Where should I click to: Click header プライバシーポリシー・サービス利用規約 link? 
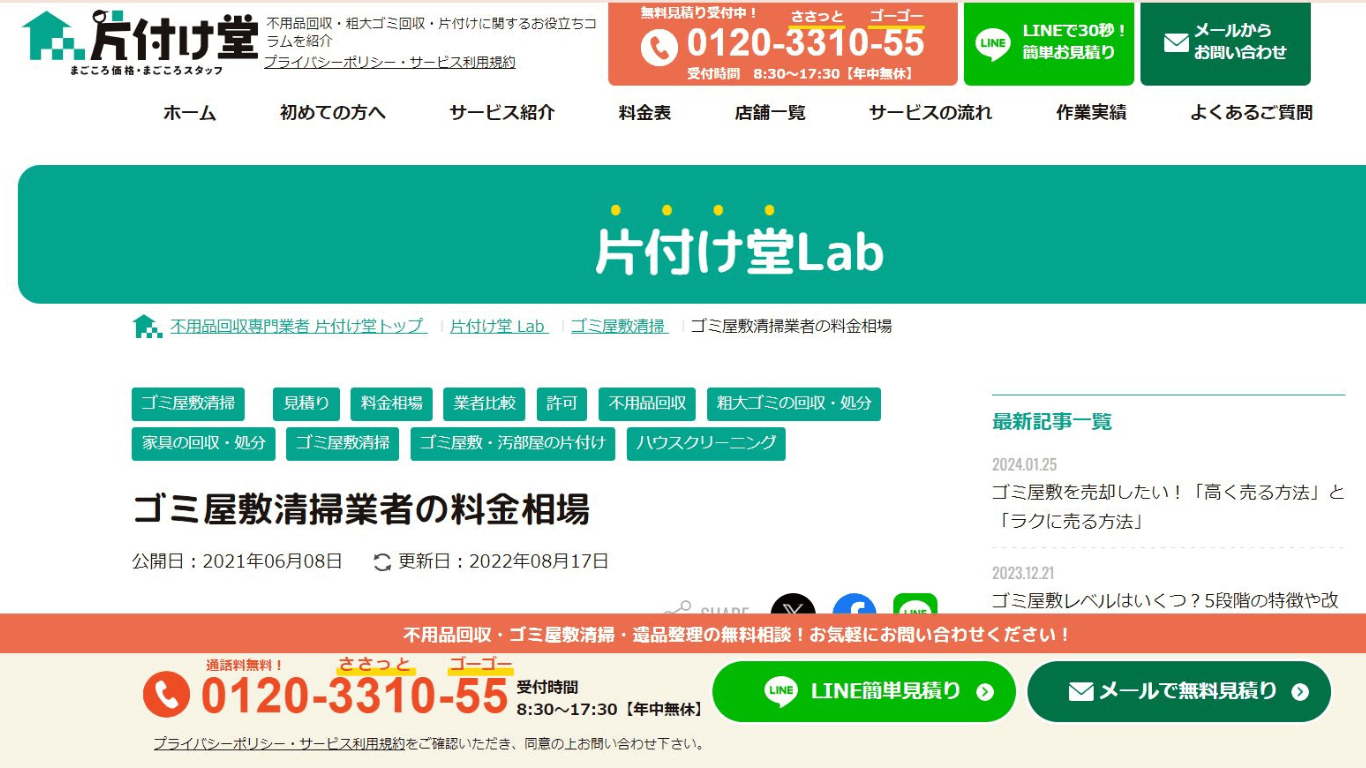pyautogui.click(x=390, y=62)
